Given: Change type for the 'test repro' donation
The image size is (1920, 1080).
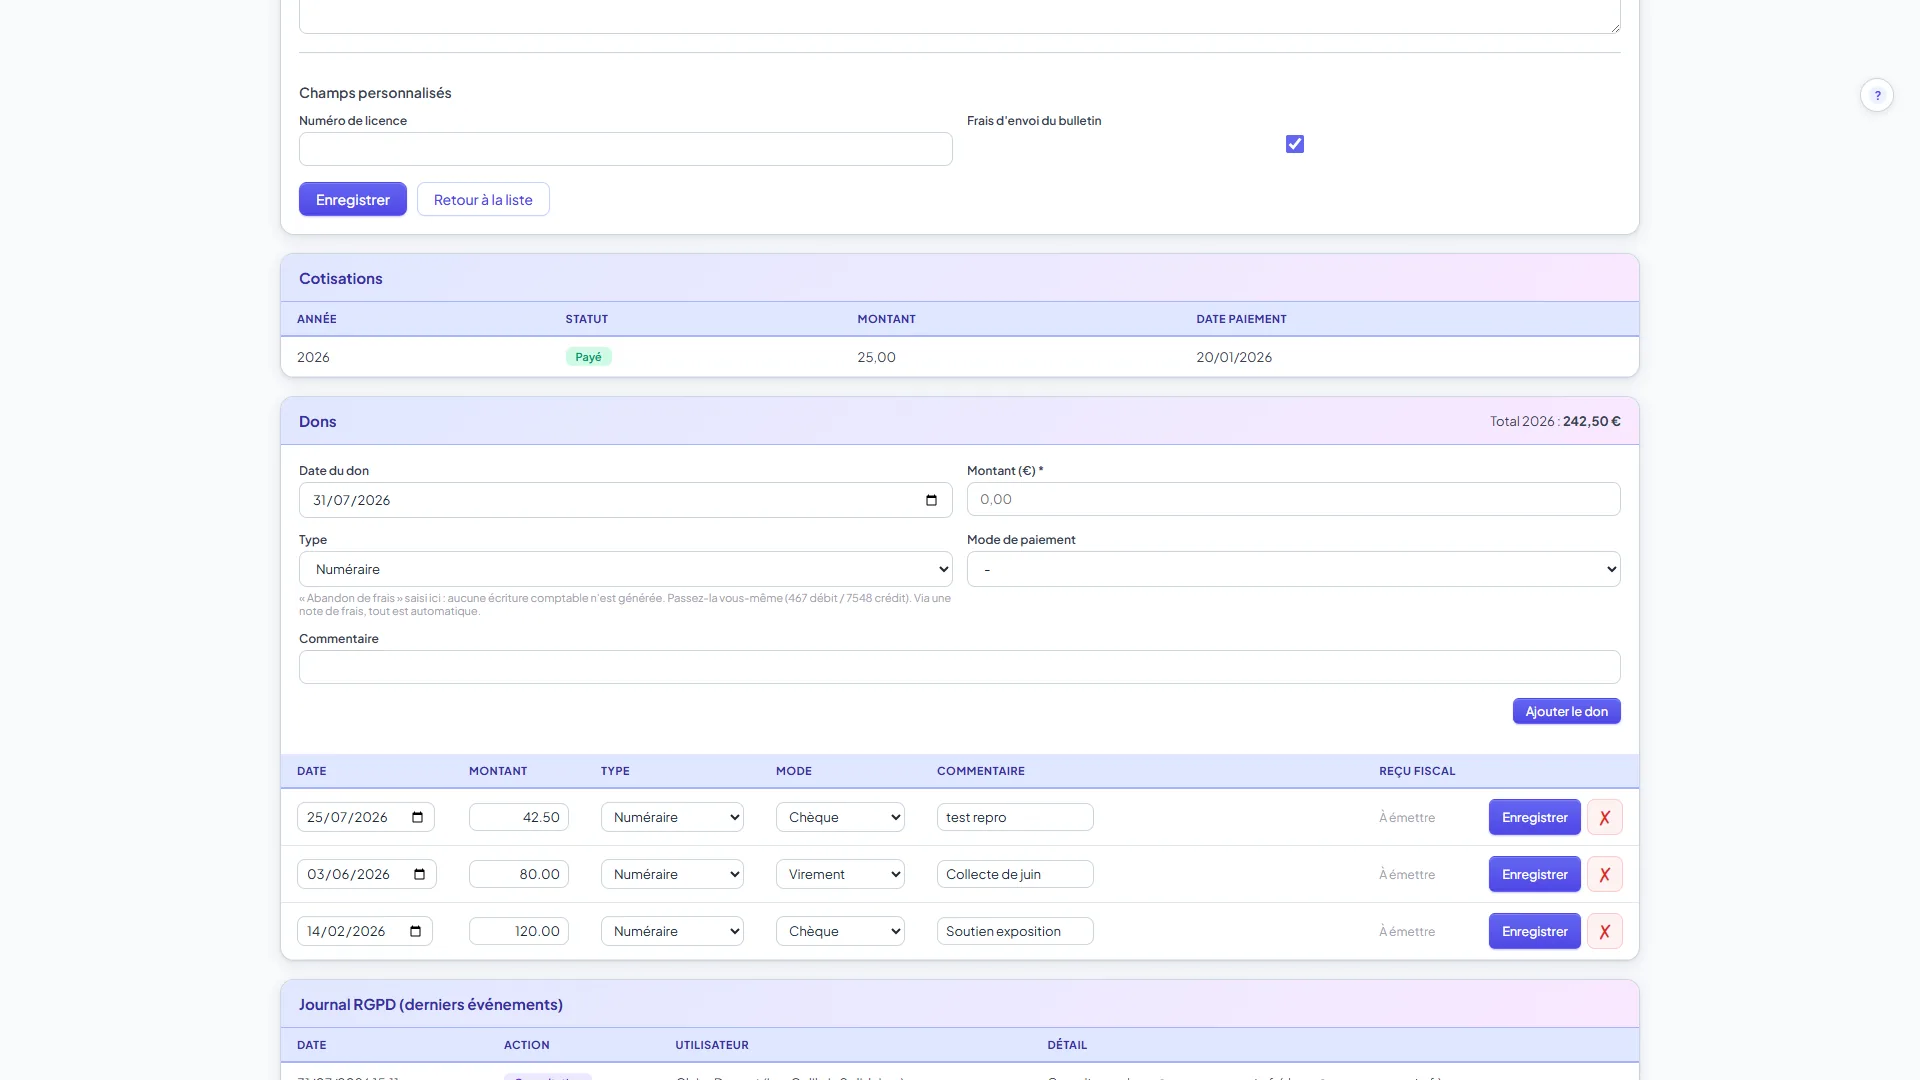Looking at the screenshot, I should 672,817.
